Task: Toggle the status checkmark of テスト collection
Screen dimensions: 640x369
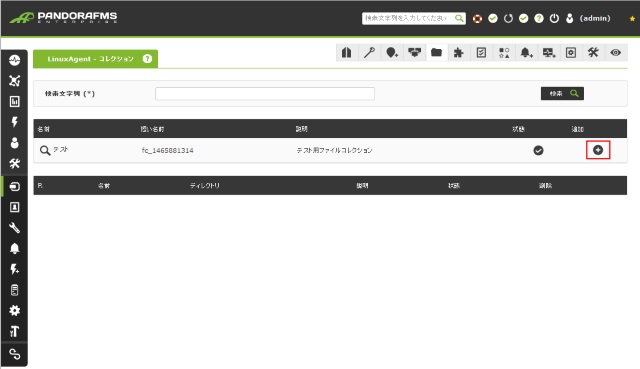Action: click(x=538, y=150)
